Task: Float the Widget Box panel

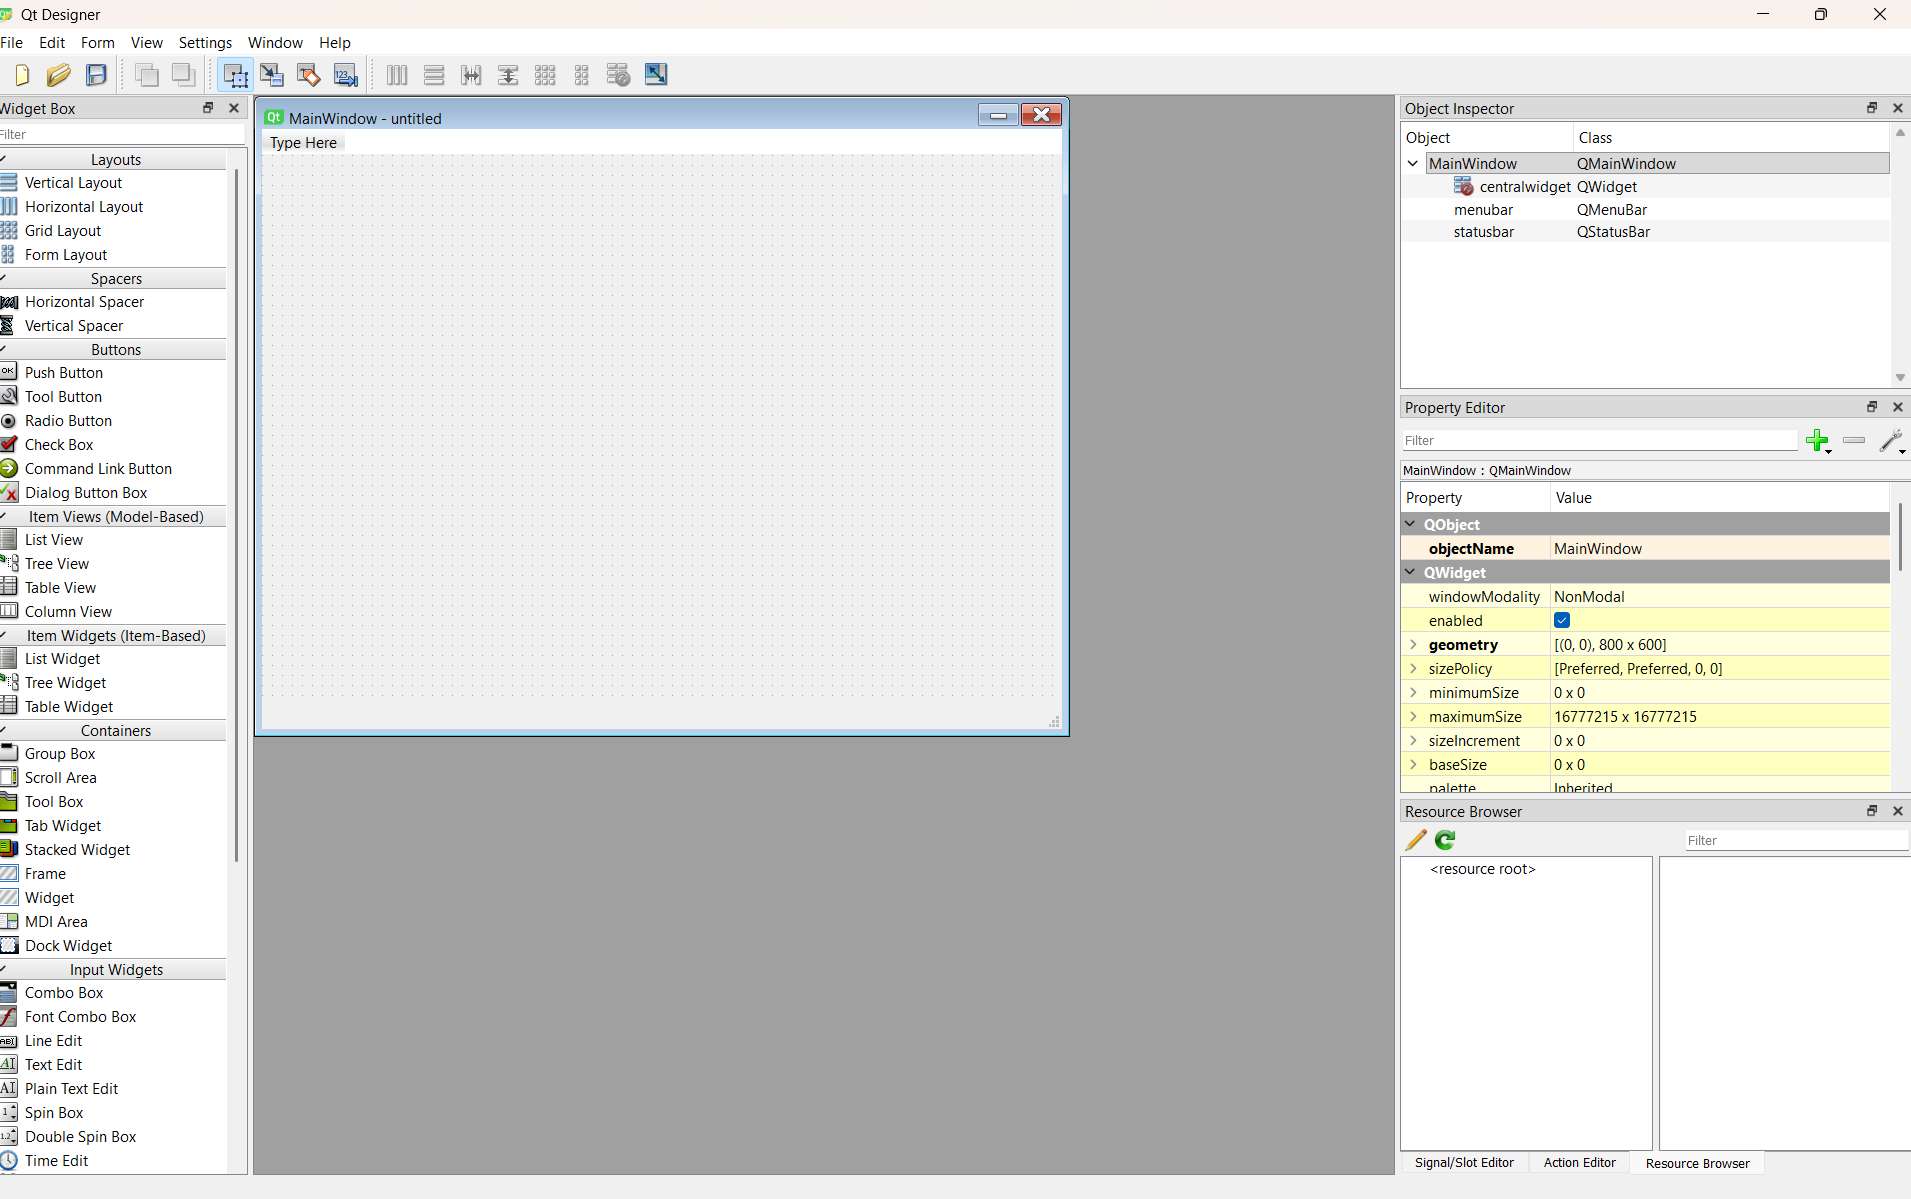Action: tap(208, 108)
